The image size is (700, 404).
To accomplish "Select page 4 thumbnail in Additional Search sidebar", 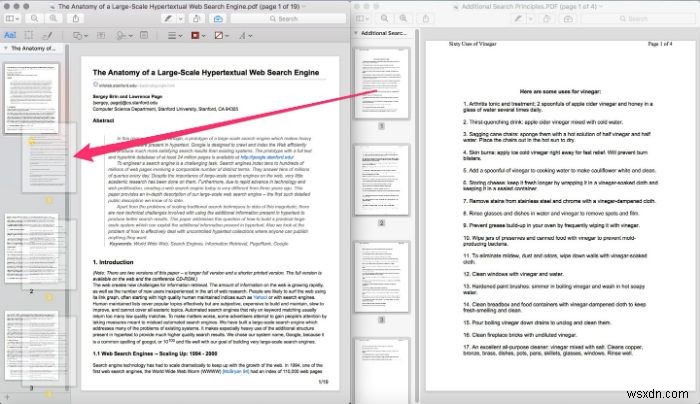I will tap(382, 371).
